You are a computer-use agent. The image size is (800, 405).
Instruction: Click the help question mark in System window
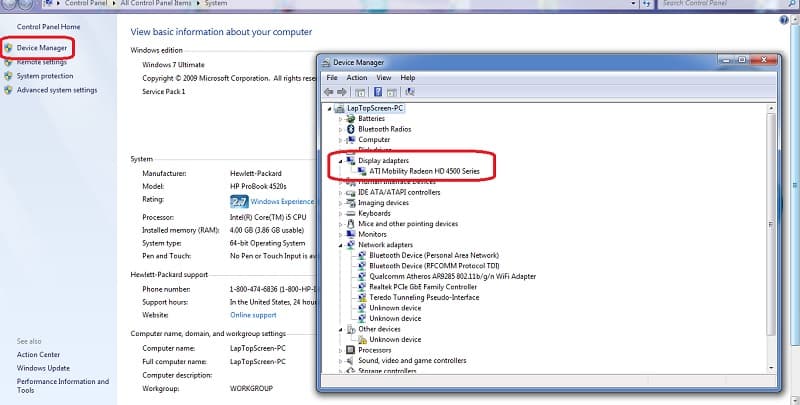coord(784,20)
